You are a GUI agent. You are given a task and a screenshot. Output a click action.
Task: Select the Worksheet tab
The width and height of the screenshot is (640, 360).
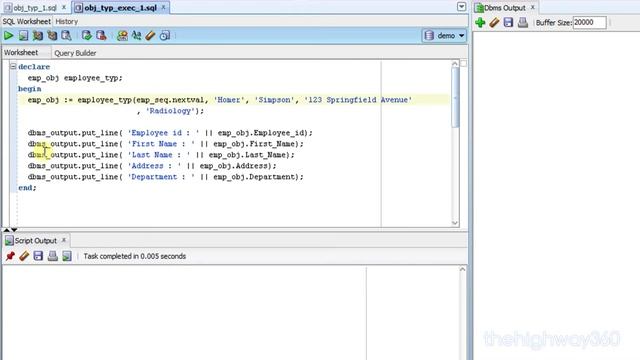[21, 53]
